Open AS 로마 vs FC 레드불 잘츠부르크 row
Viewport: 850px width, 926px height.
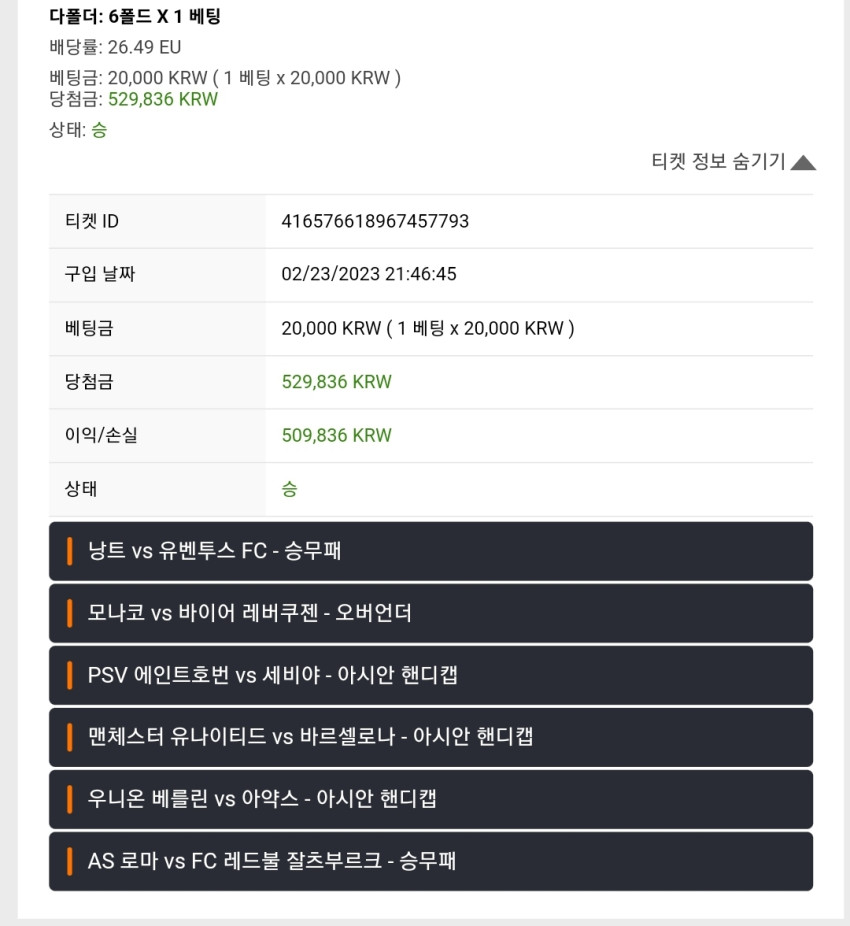[x=431, y=861]
